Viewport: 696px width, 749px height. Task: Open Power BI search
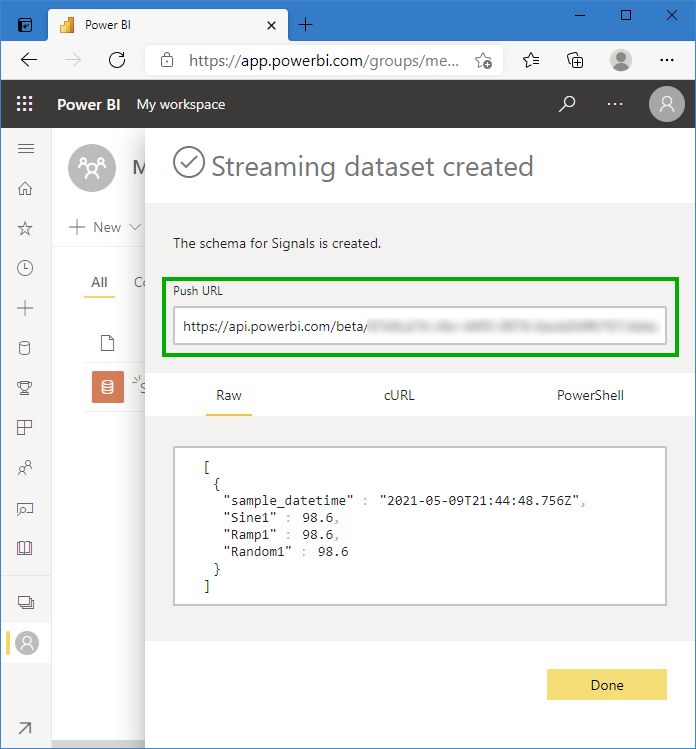[567, 104]
